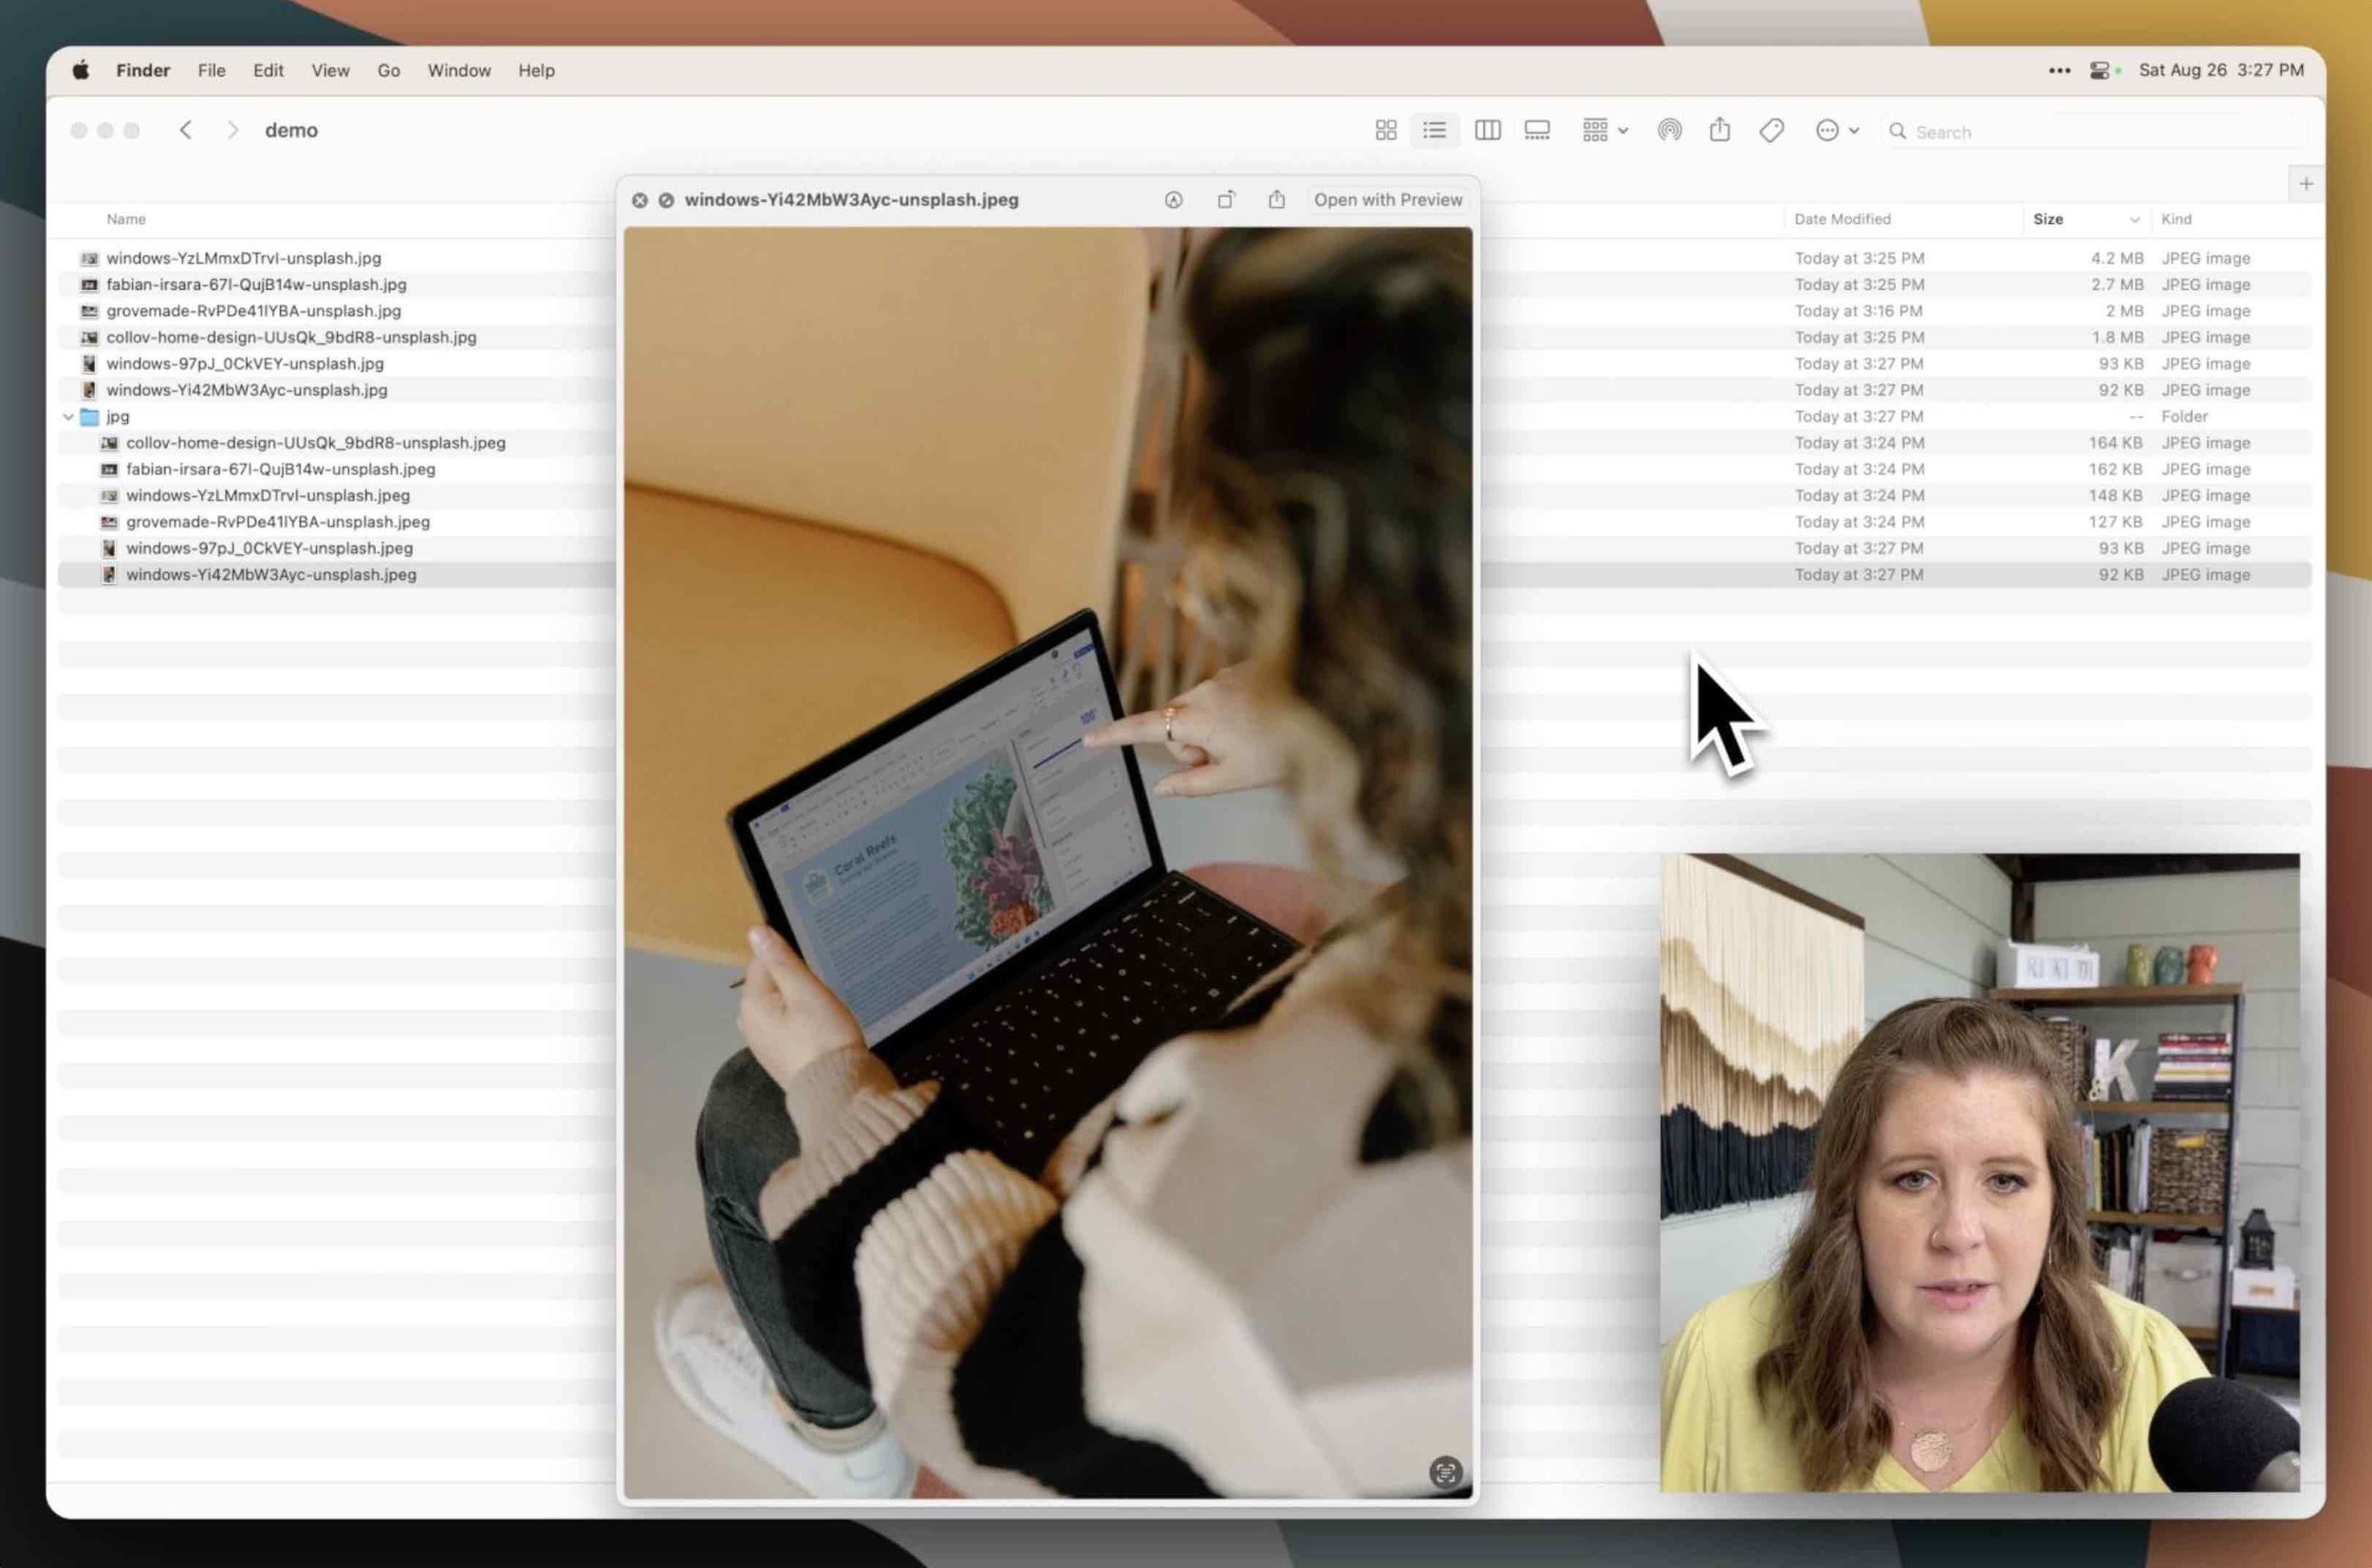Select the jpg folder row
The height and width of the screenshot is (1568, 2372).
pyautogui.click(x=1185, y=416)
